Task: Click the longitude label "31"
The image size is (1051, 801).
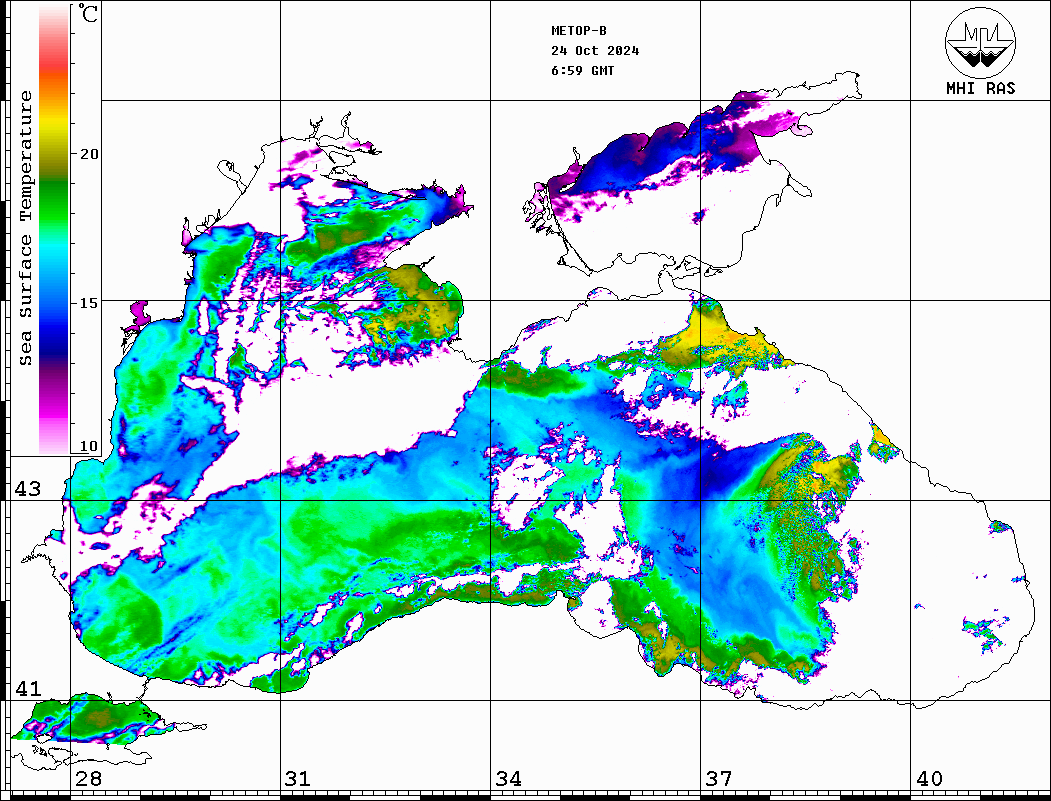Action: pos(298,779)
